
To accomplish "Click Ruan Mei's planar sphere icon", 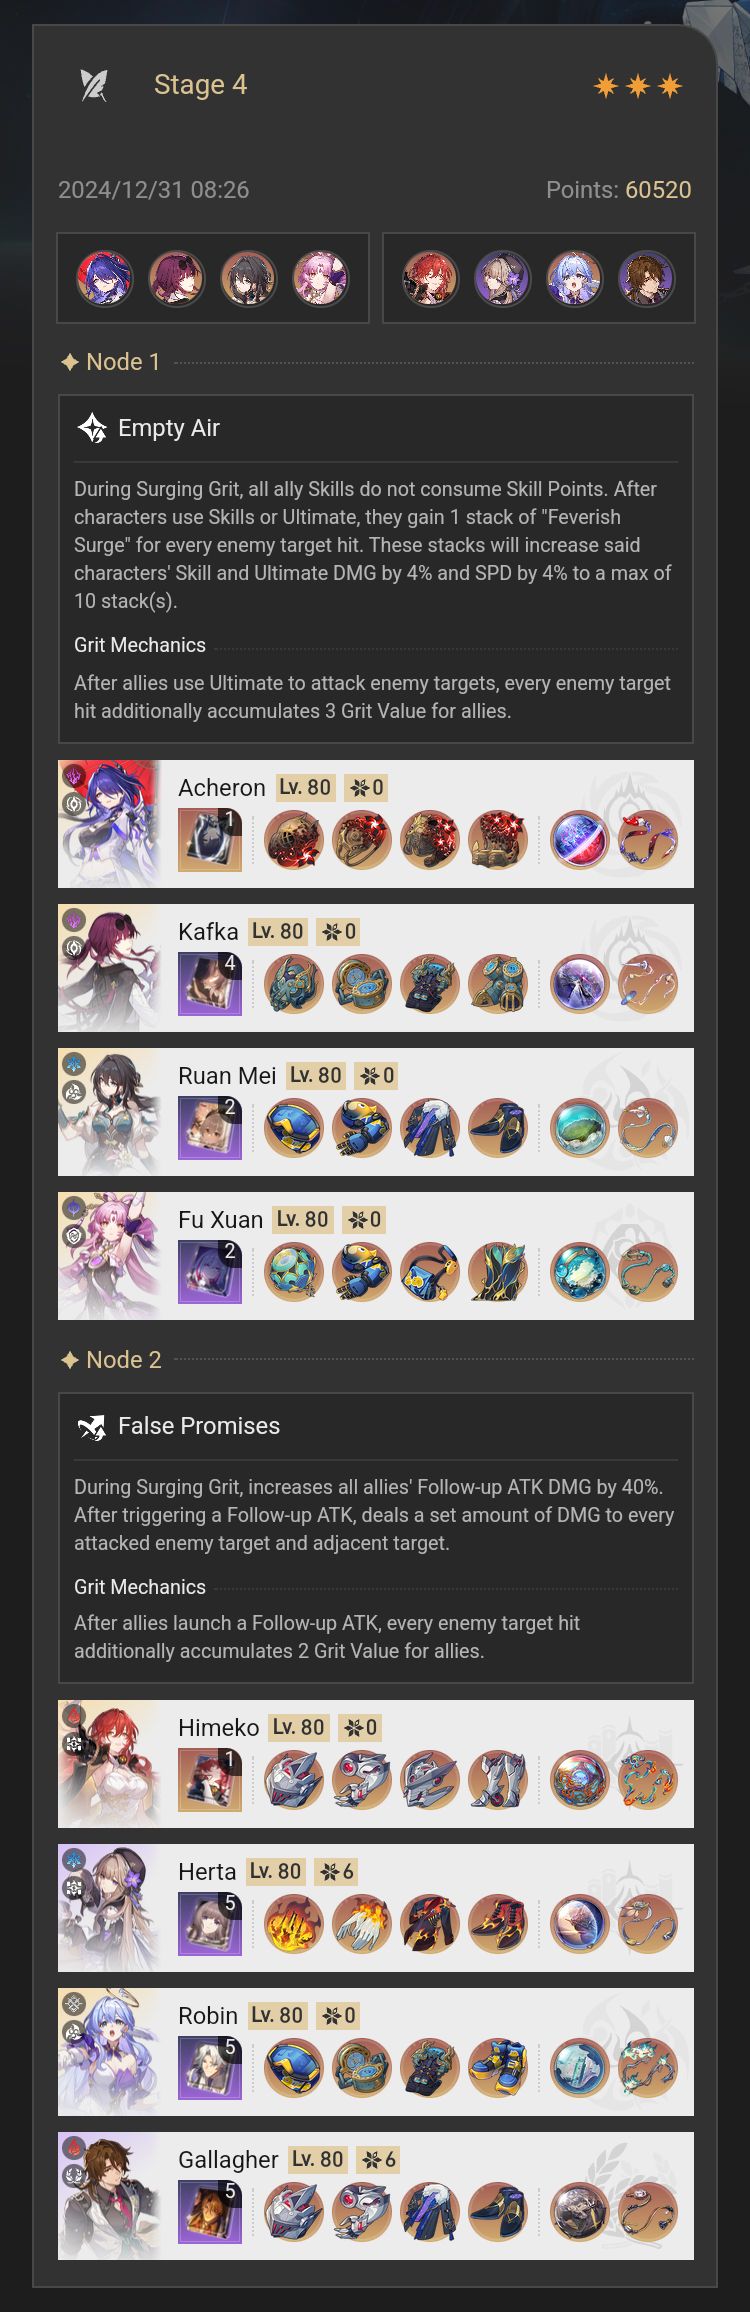I will [x=580, y=1128].
